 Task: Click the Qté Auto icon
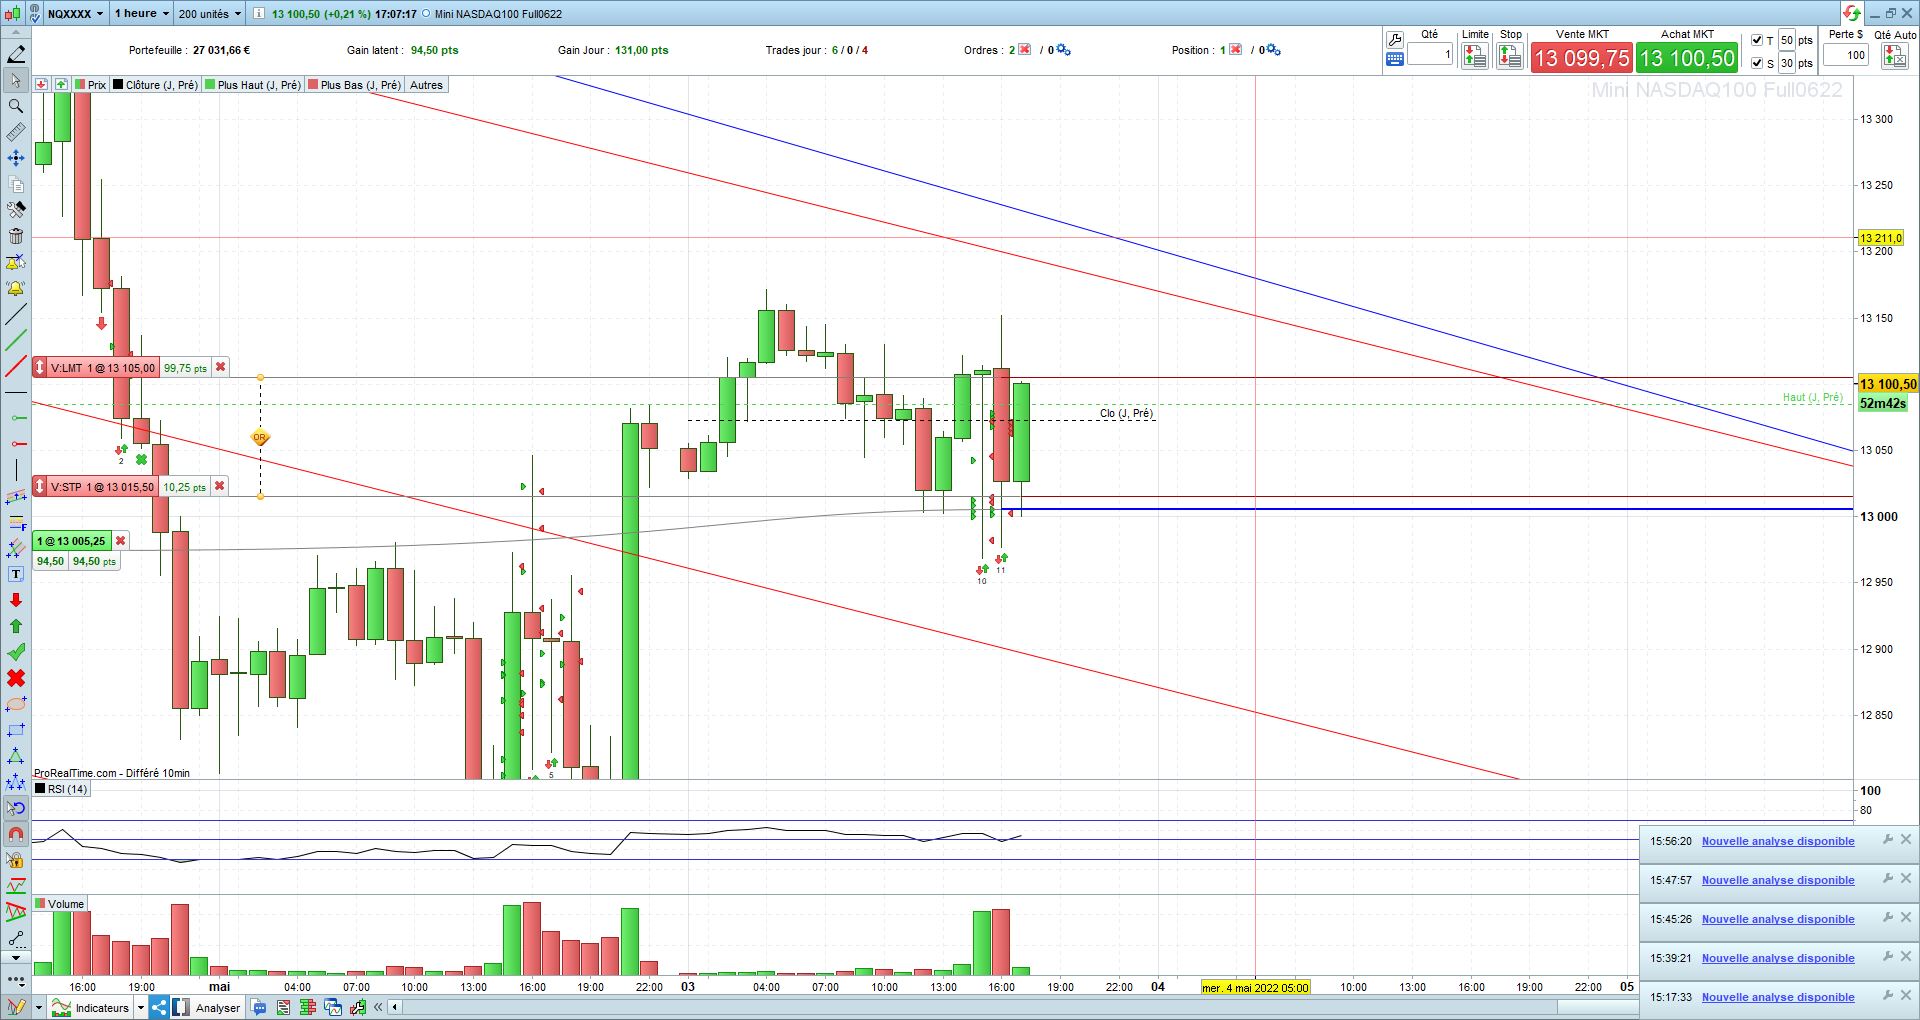(x=1894, y=57)
